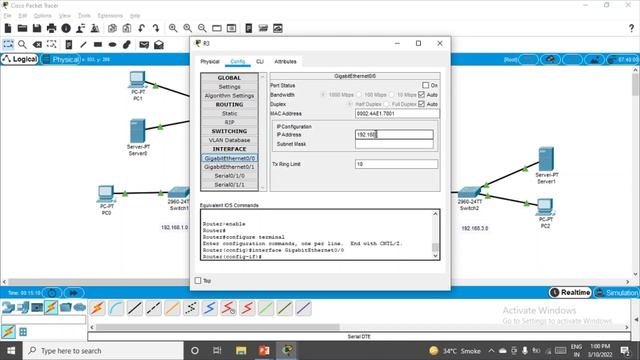Viewport: 640px width, 360px height.
Task: Select 100 Mbps bandwidth radio button
Action: [x=359, y=95]
